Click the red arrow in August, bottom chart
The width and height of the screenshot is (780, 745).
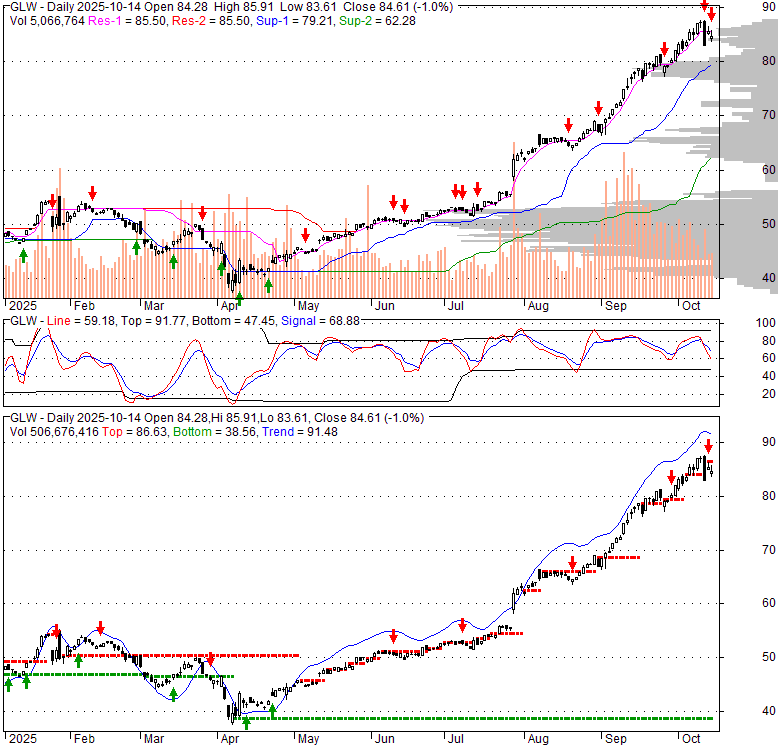pyautogui.click(x=572, y=562)
